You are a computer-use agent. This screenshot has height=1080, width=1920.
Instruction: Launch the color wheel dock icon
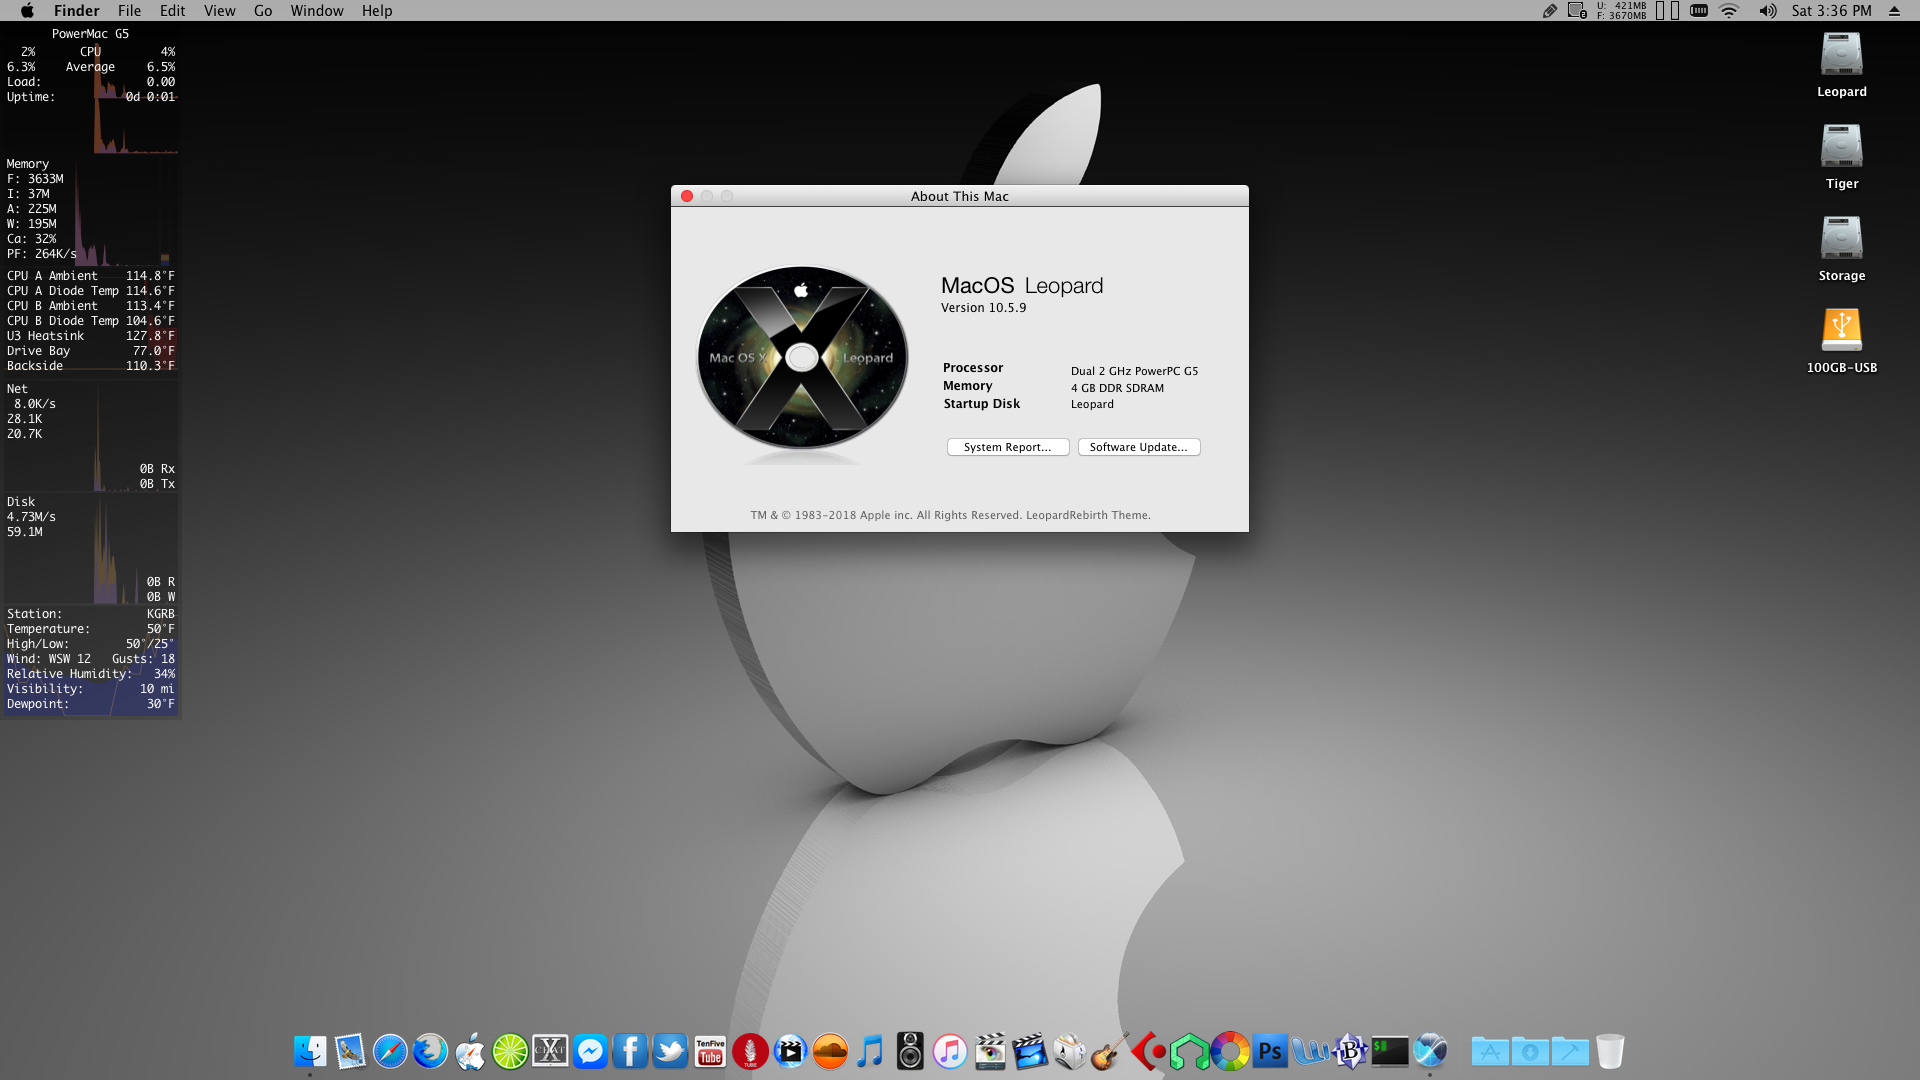click(x=1230, y=1051)
